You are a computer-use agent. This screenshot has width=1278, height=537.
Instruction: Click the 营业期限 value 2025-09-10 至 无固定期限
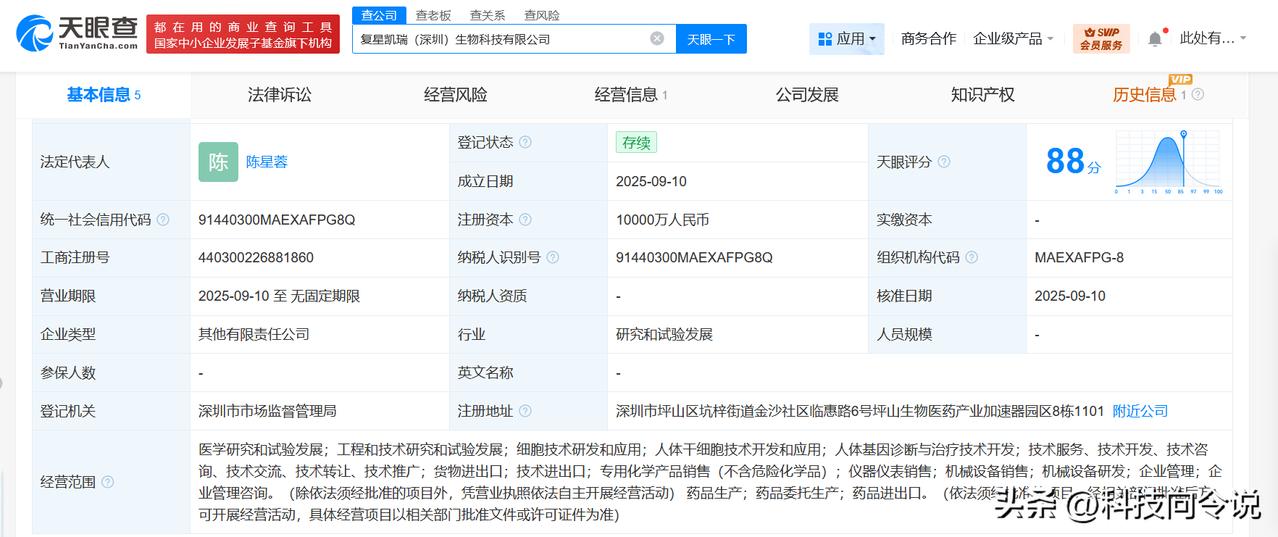[x=279, y=296]
